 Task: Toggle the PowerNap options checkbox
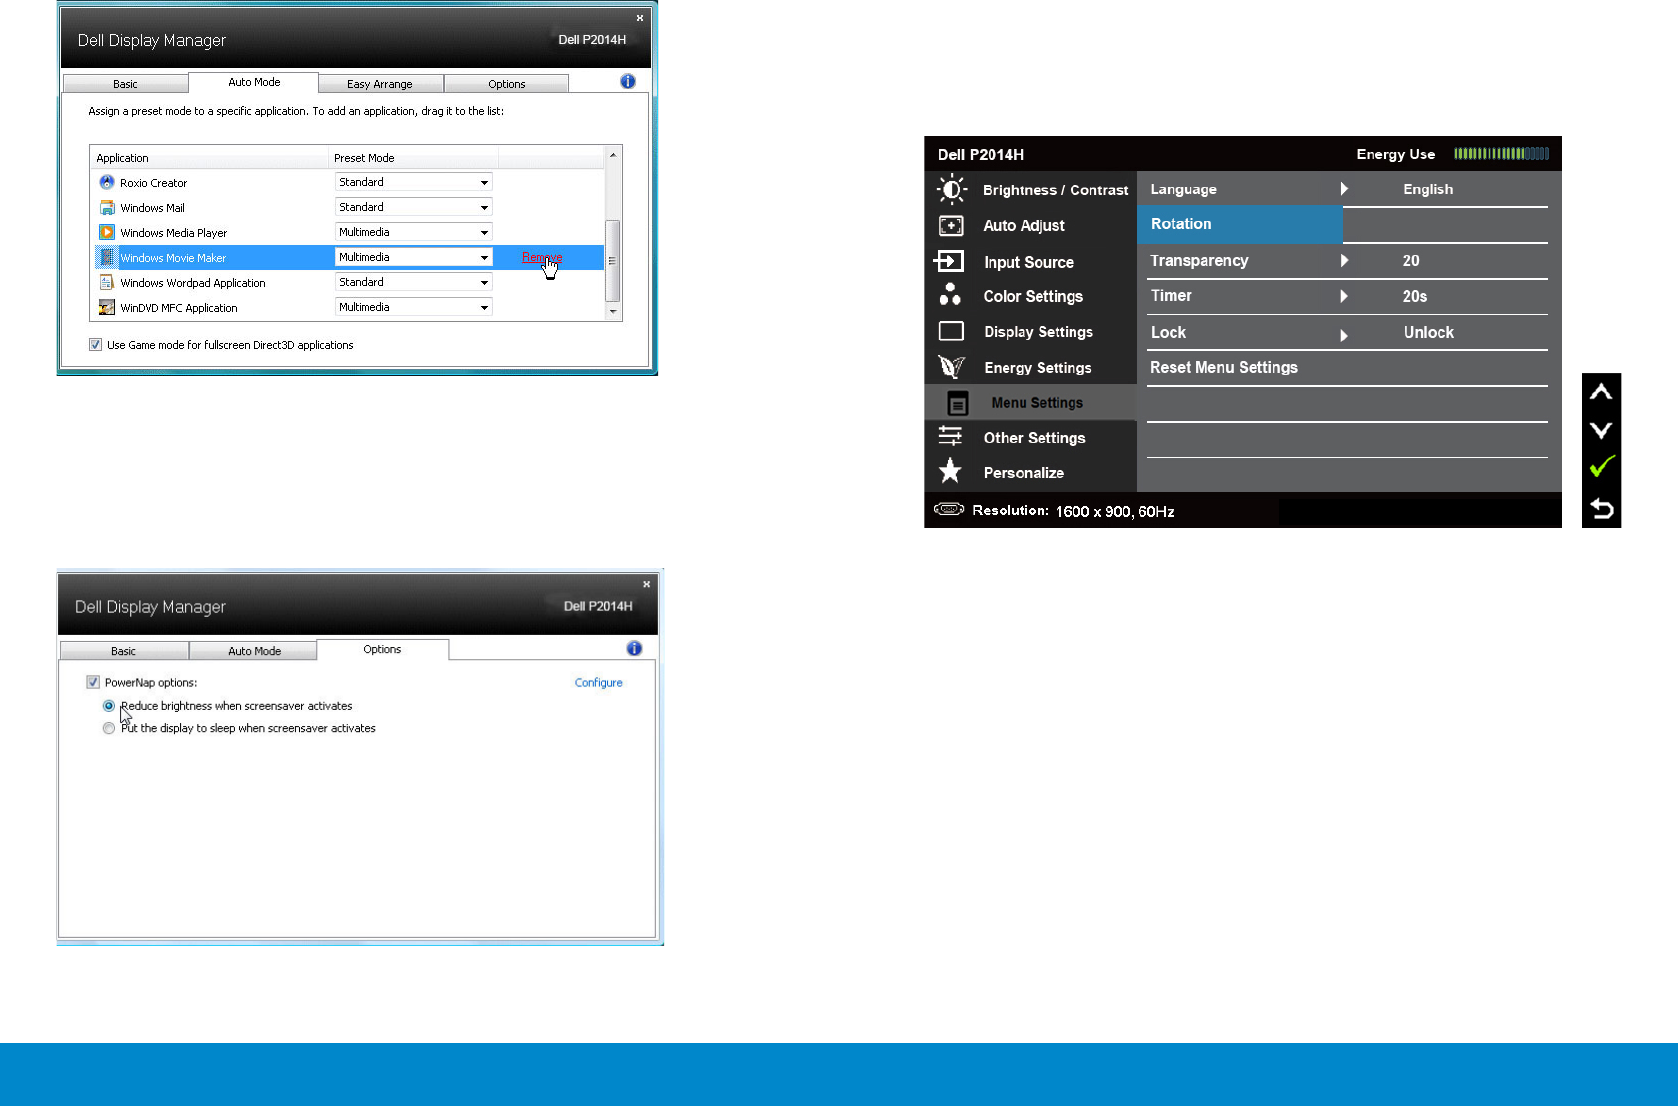click(x=93, y=682)
